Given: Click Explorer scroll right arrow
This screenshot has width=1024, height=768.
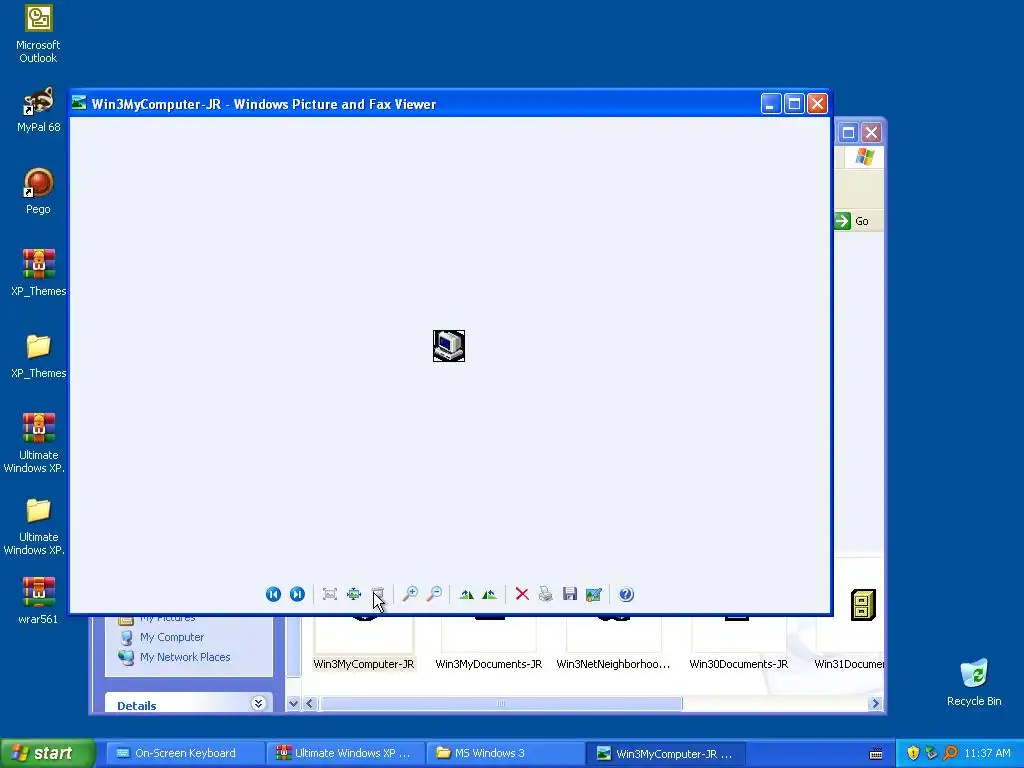Looking at the screenshot, I should click(875, 703).
